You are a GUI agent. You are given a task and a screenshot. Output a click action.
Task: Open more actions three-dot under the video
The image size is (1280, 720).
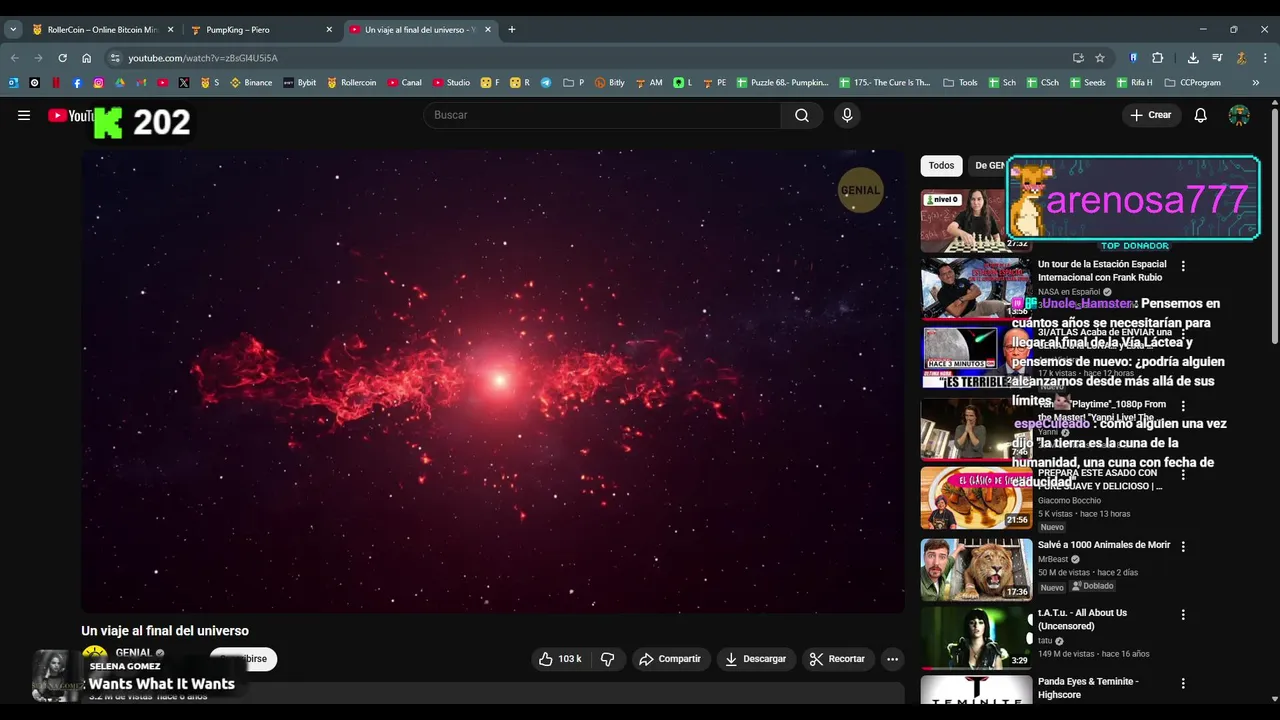pyautogui.click(x=892, y=659)
